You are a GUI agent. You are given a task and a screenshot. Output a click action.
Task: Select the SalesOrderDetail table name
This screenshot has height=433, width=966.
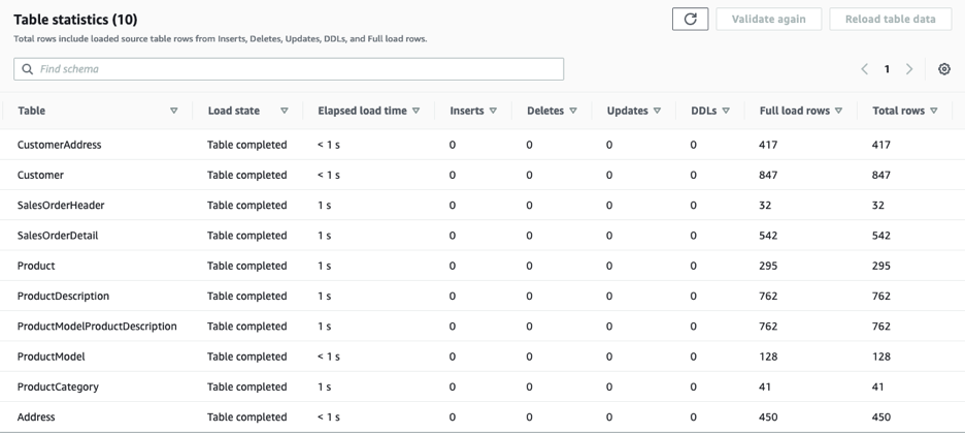click(x=57, y=235)
